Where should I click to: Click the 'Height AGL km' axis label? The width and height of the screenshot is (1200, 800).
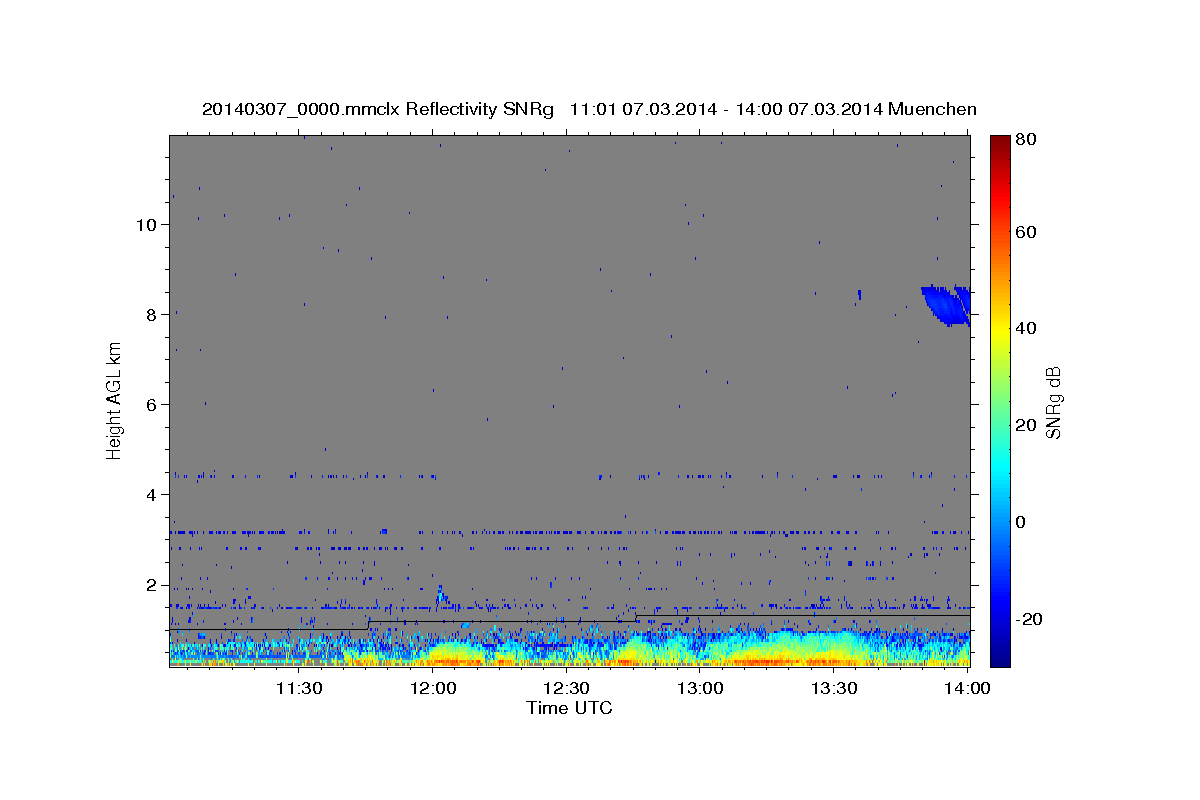tap(114, 400)
